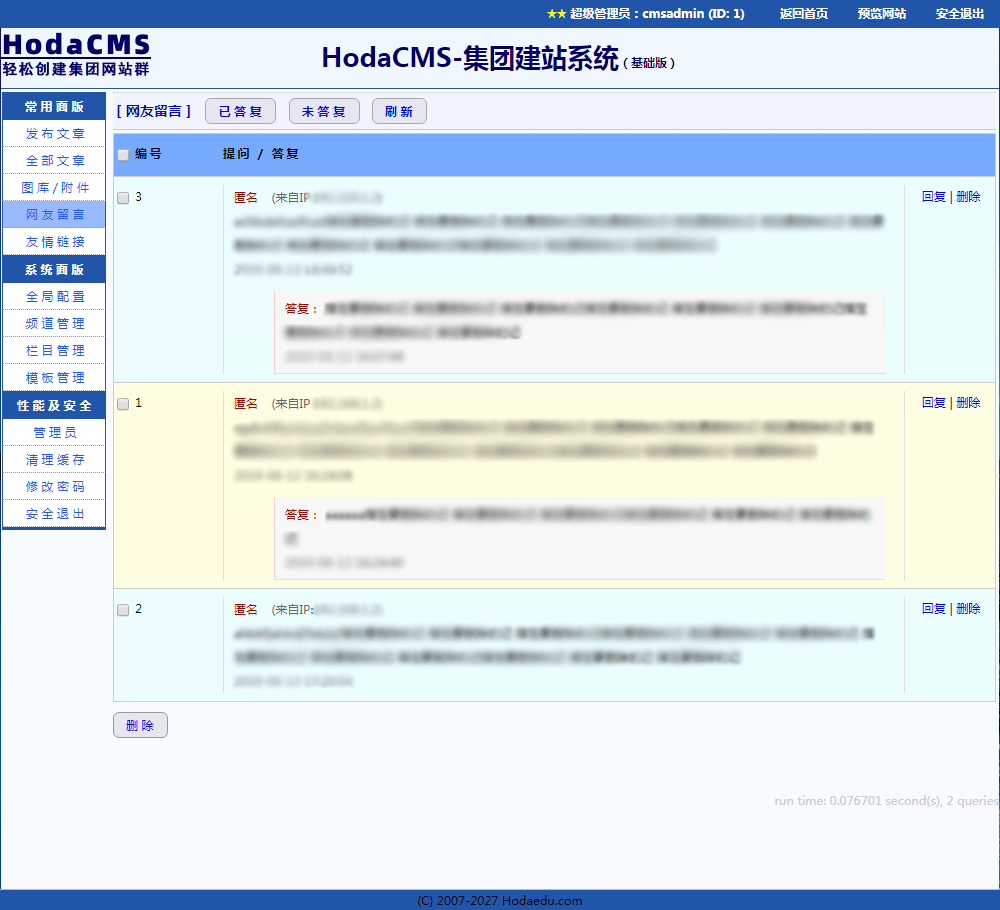Click 删除 for message 2
Screen dimensions: 1000x910
click(968, 608)
